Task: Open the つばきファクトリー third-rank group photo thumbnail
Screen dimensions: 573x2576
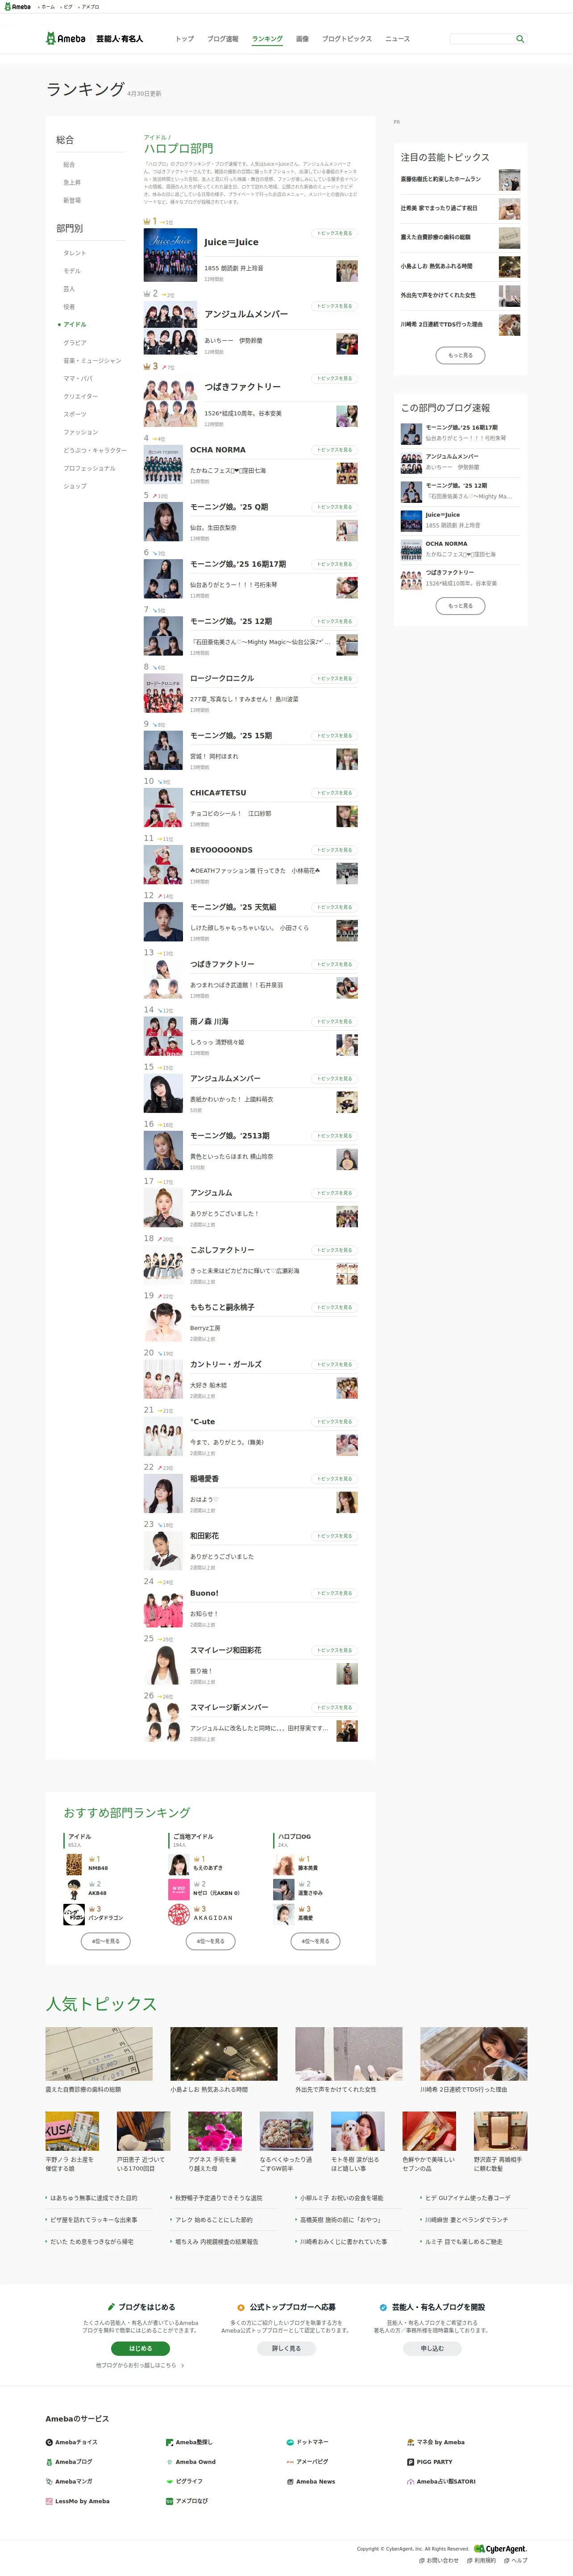Action: coord(170,388)
